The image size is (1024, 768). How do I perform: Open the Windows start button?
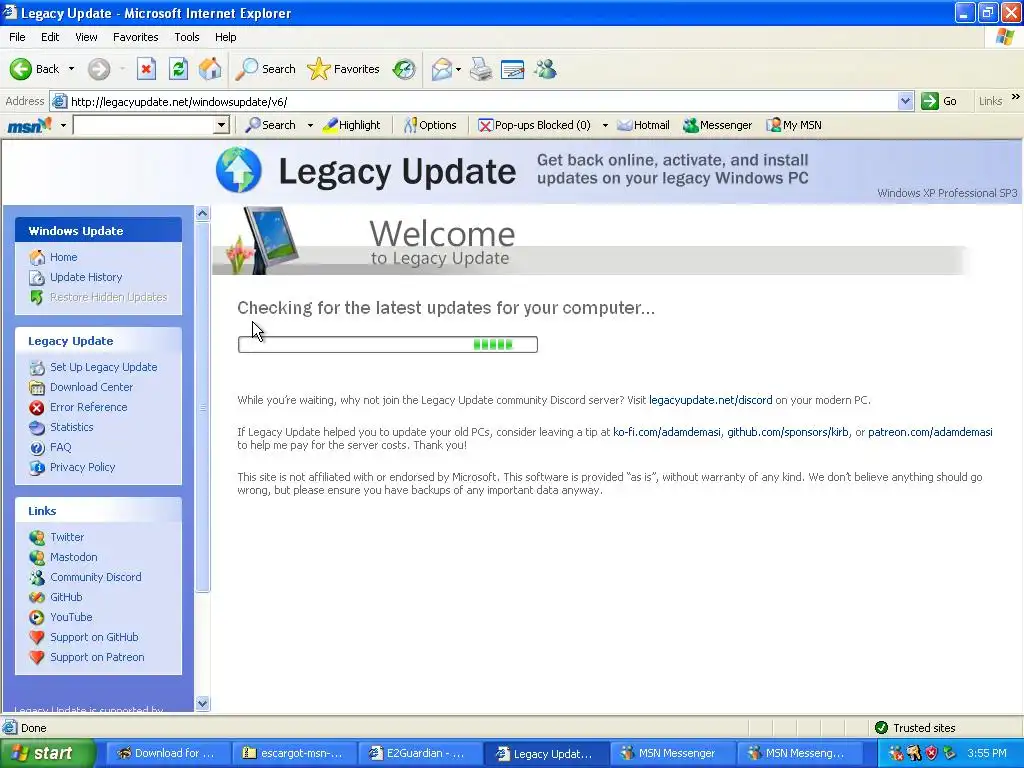coord(47,754)
